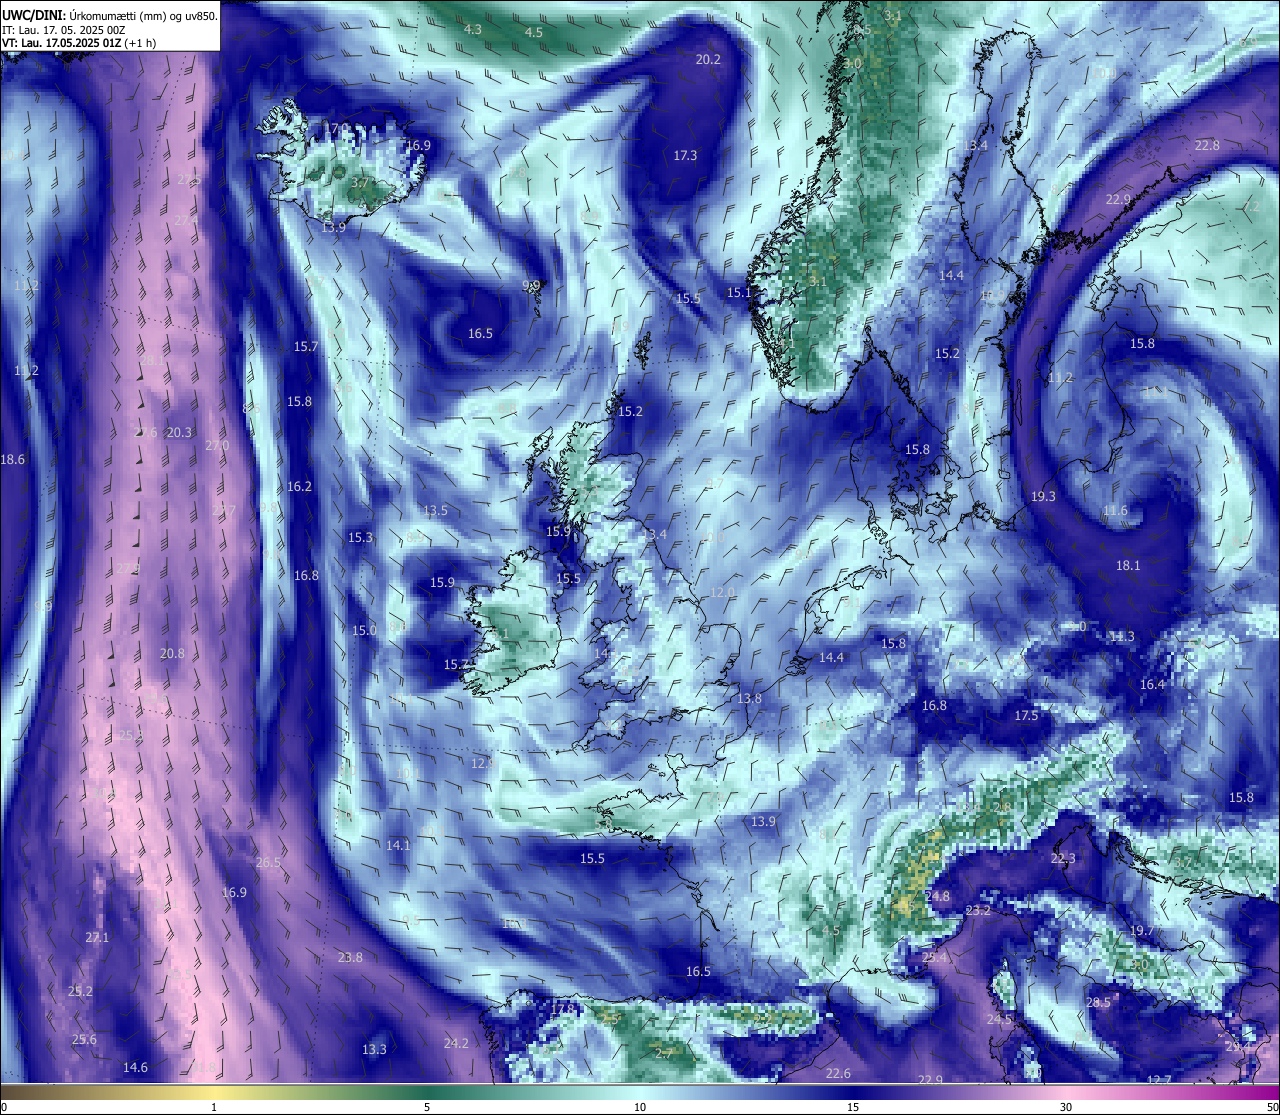This screenshot has height=1115, width=1280.
Task: Click the map value '17.5'
Action: 1026,716
